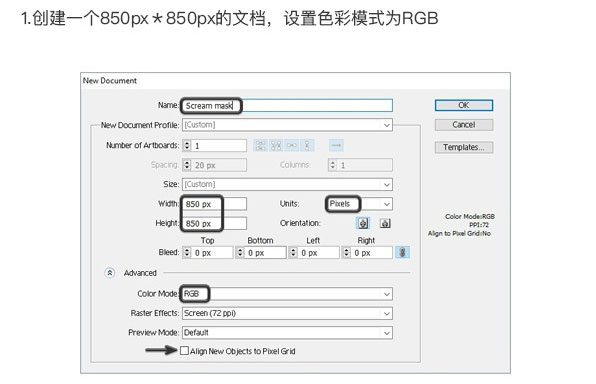
Task: Click the Change to Right-to-Left Layout arrow icon
Action: pos(336,145)
